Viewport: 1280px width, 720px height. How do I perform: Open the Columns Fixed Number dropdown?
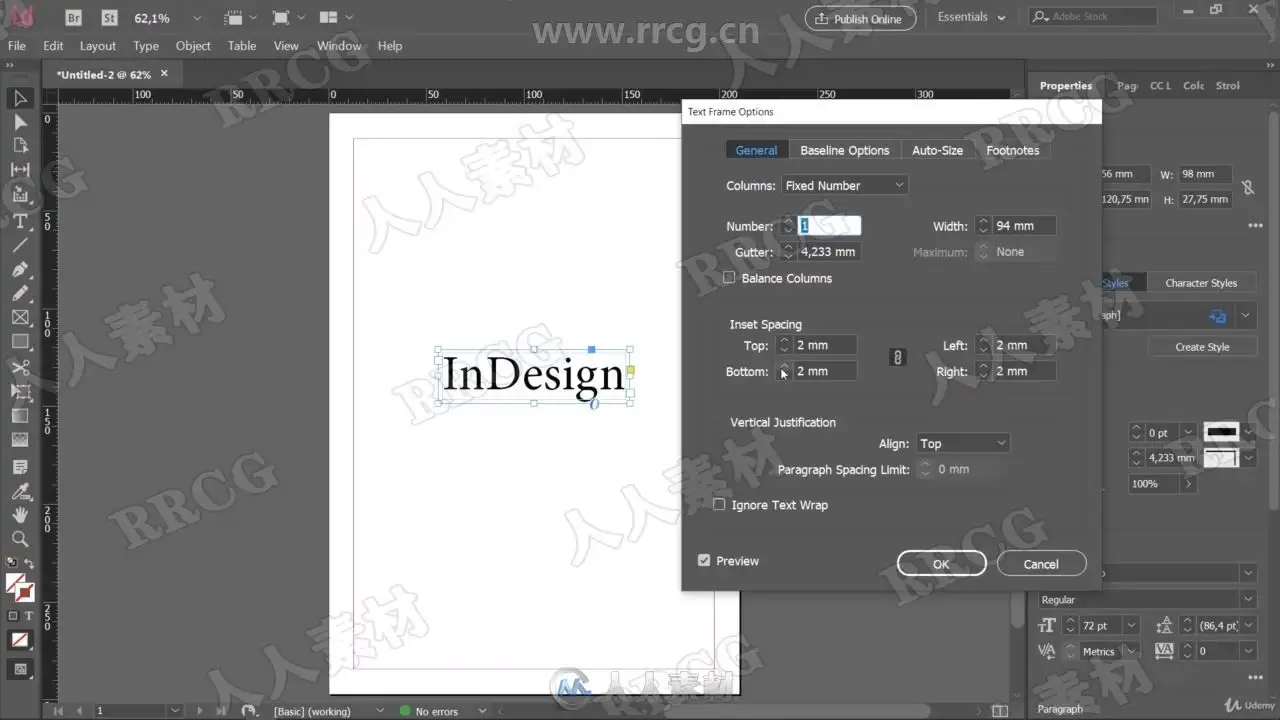pos(844,185)
